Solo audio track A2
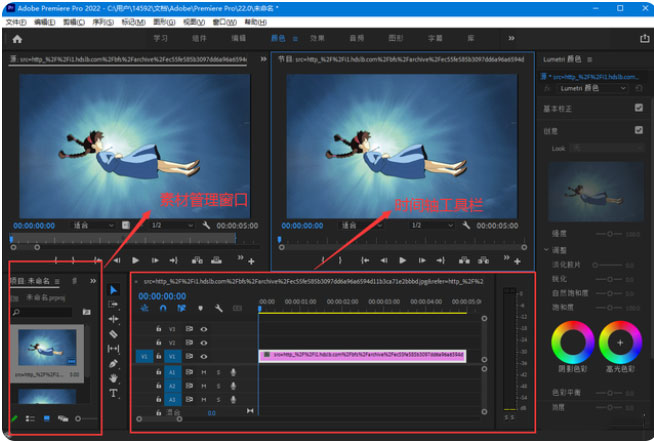Image resolution: width=654 pixels, height=442 pixels. [x=219, y=386]
